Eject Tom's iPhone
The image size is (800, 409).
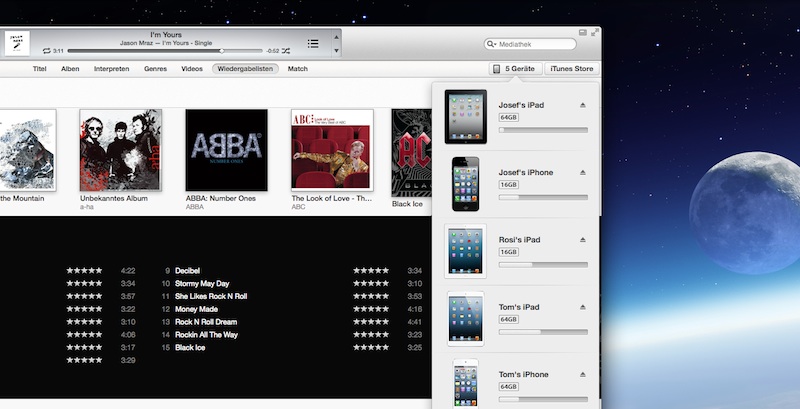tap(583, 374)
